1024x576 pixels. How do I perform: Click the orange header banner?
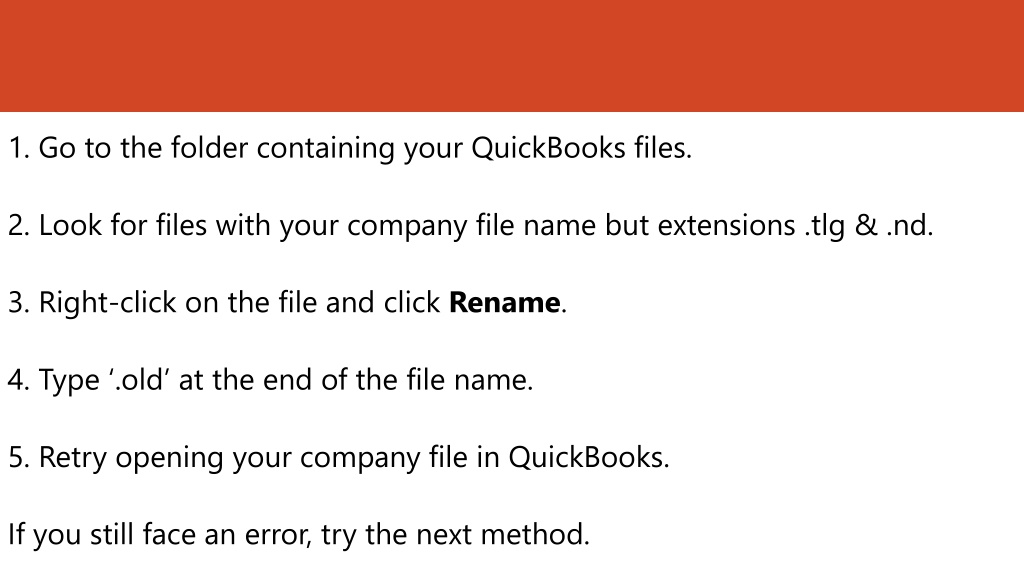coord(512,56)
